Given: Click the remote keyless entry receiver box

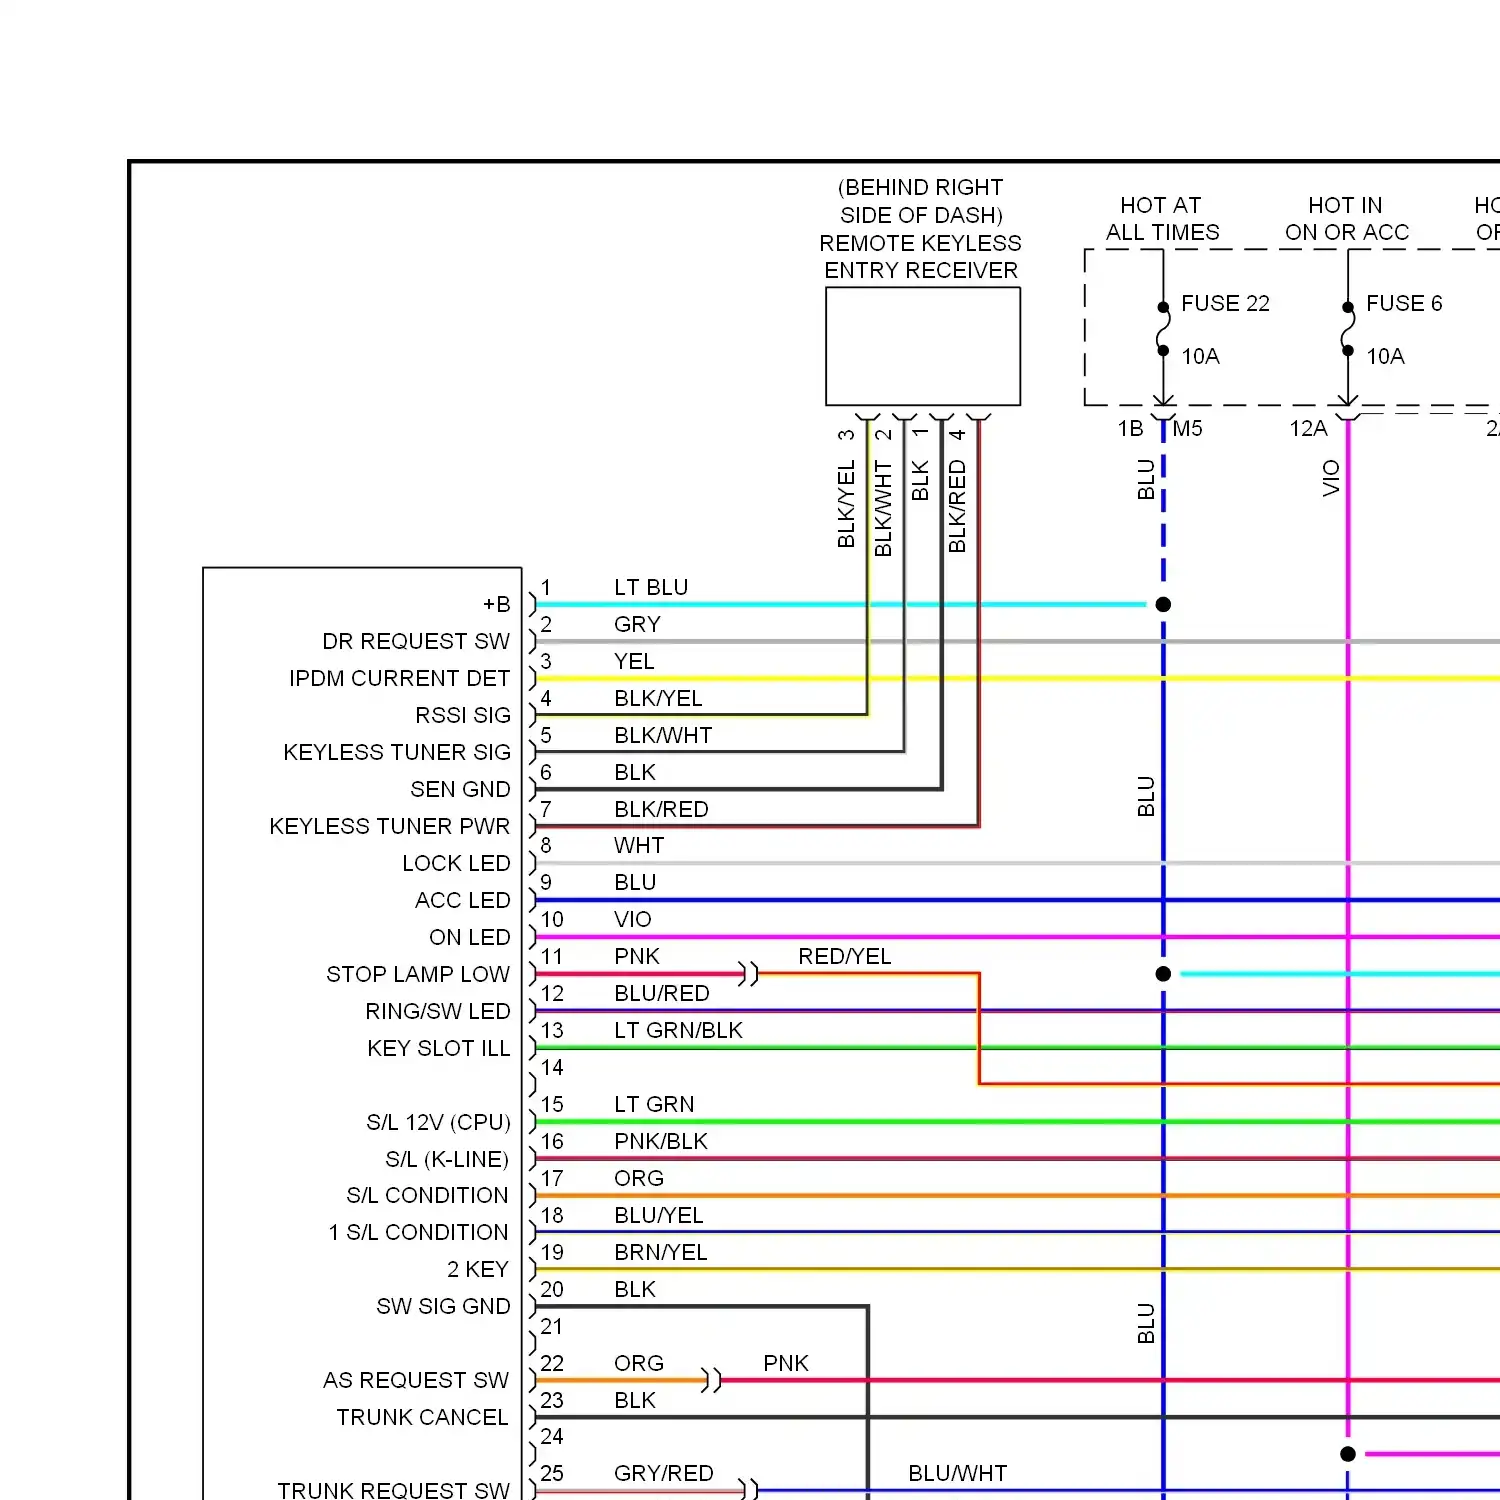Looking at the screenshot, I should 923,346.
